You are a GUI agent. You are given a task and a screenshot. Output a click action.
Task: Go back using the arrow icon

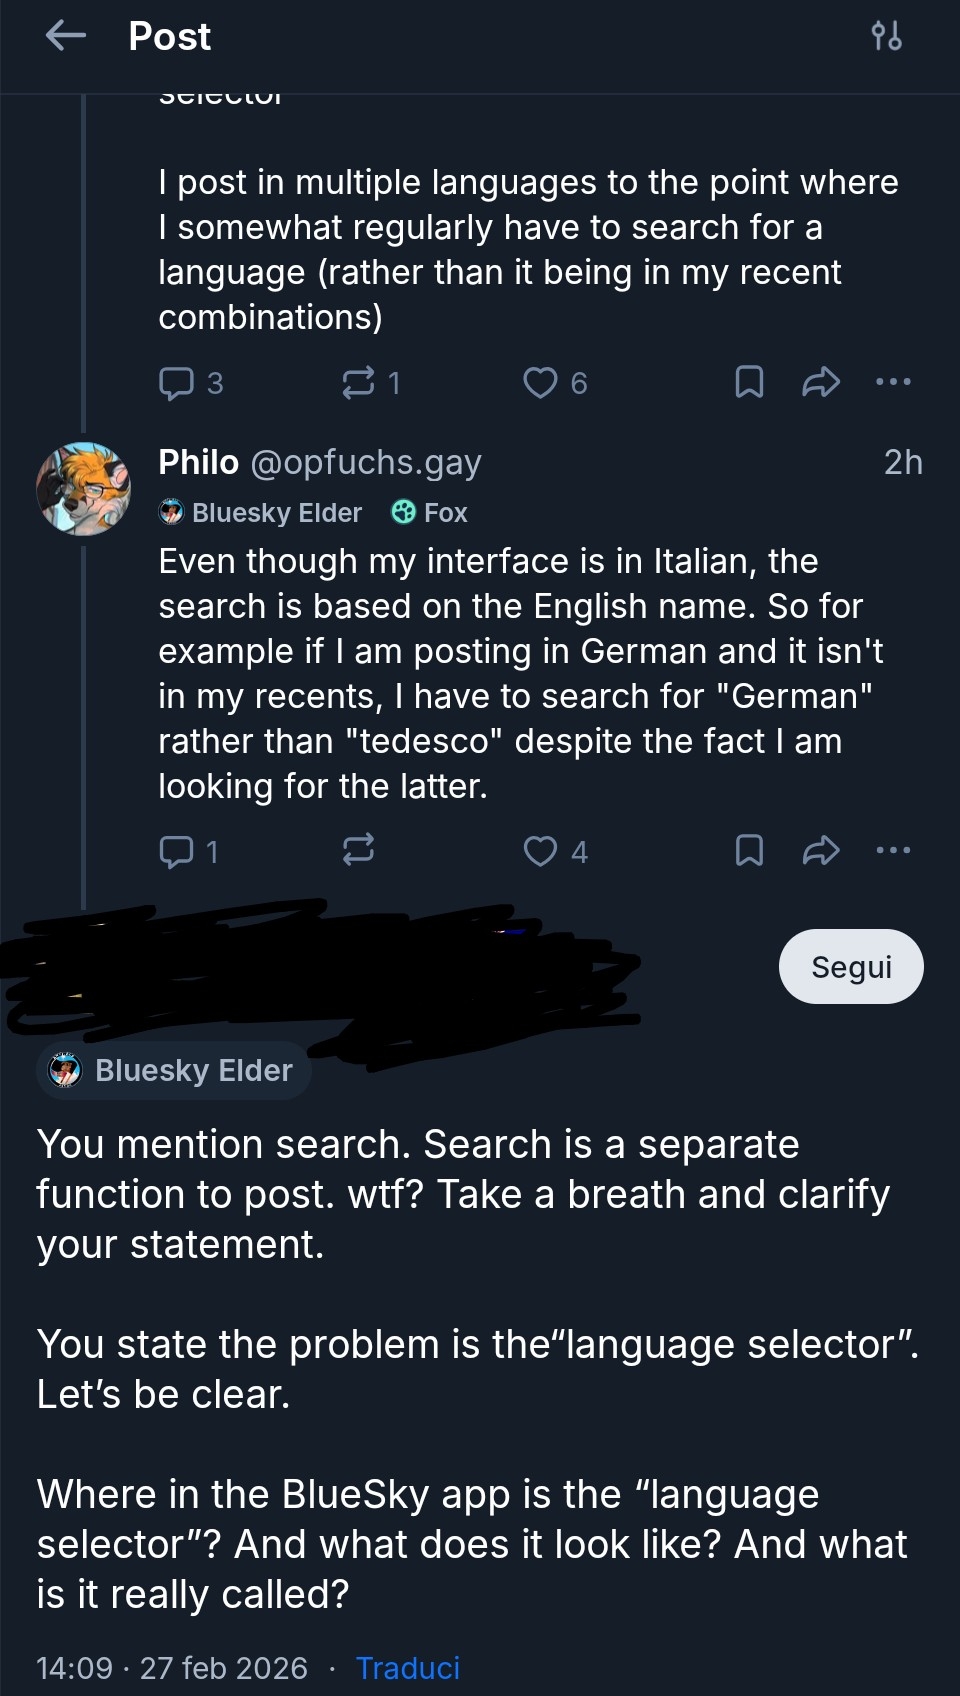coord(66,37)
